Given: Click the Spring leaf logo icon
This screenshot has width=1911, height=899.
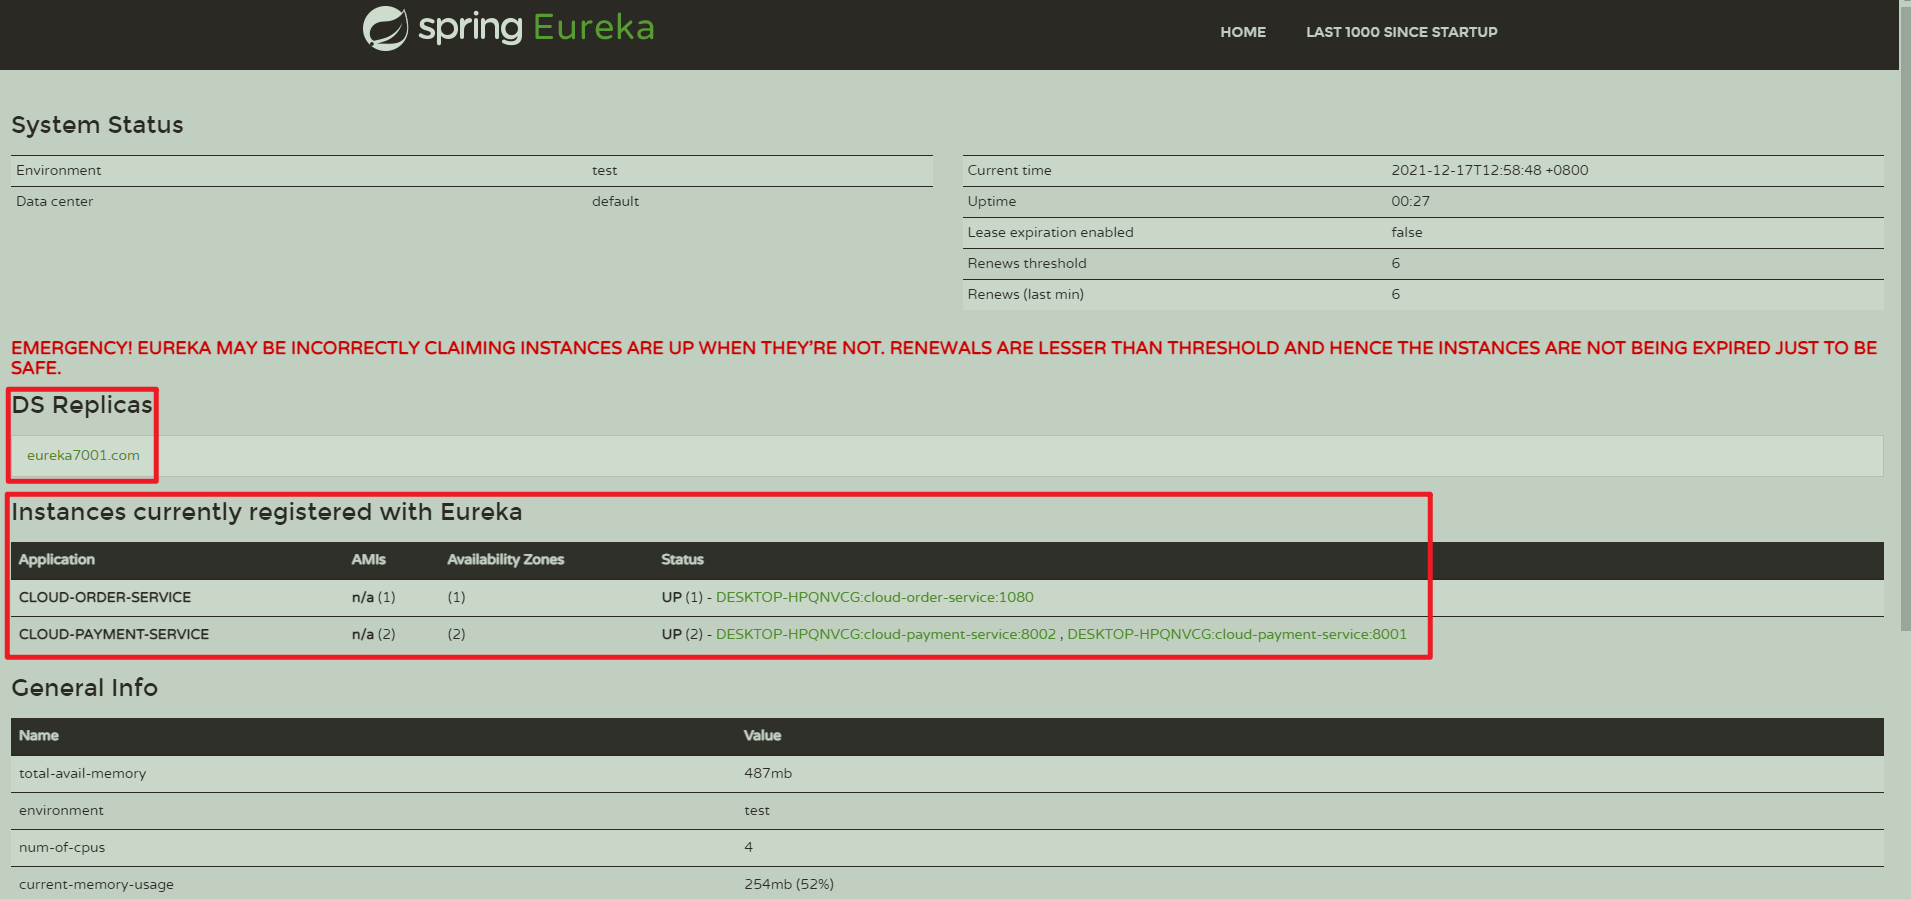Looking at the screenshot, I should tap(385, 29).
